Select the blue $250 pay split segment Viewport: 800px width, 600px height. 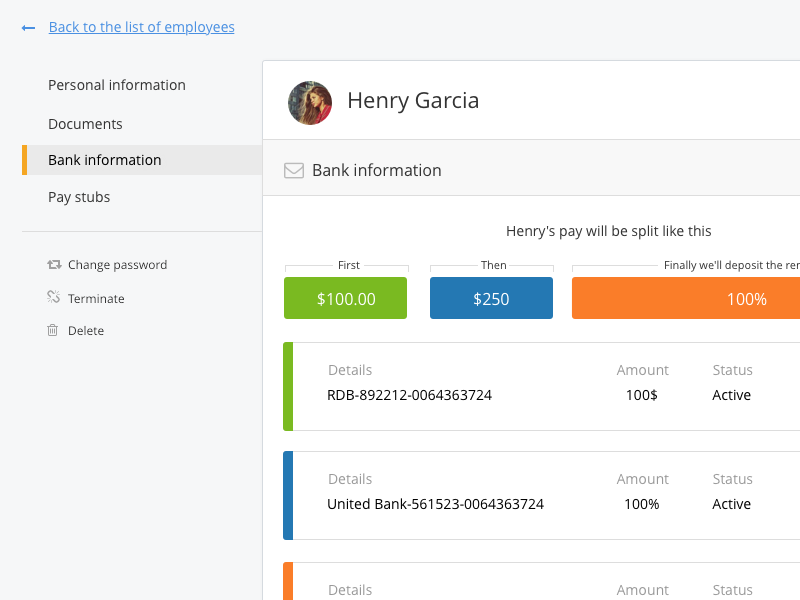click(491, 298)
